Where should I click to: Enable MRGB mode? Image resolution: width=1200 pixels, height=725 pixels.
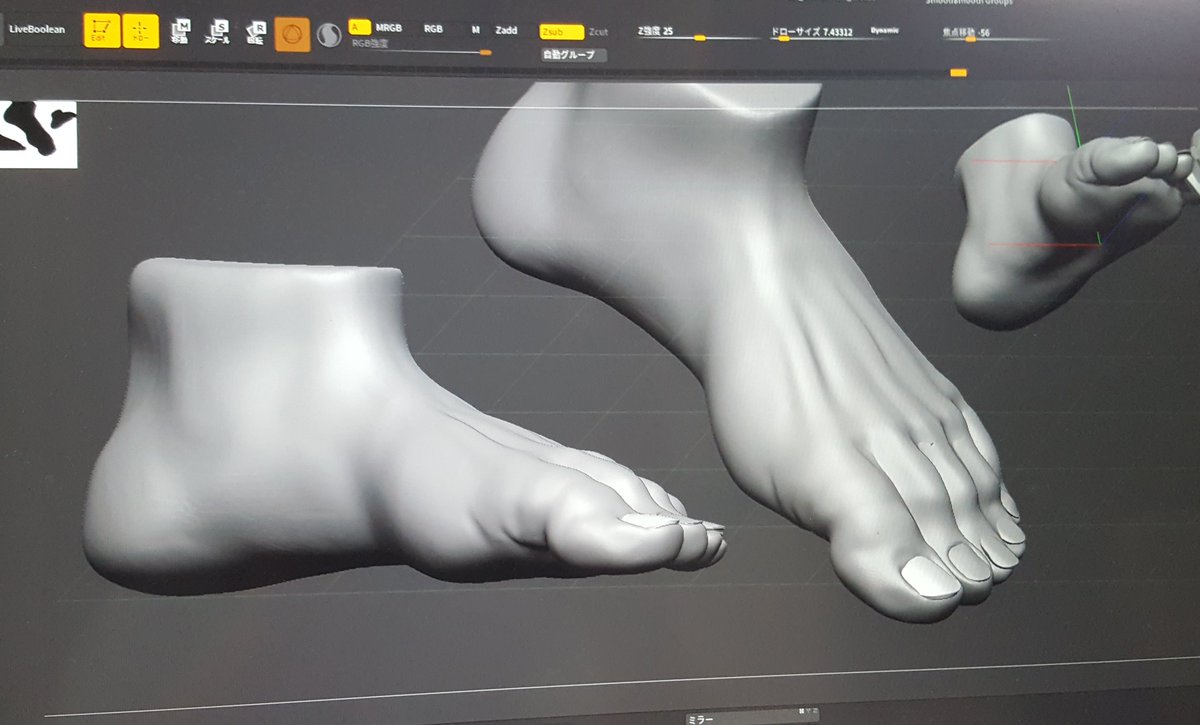[388, 28]
